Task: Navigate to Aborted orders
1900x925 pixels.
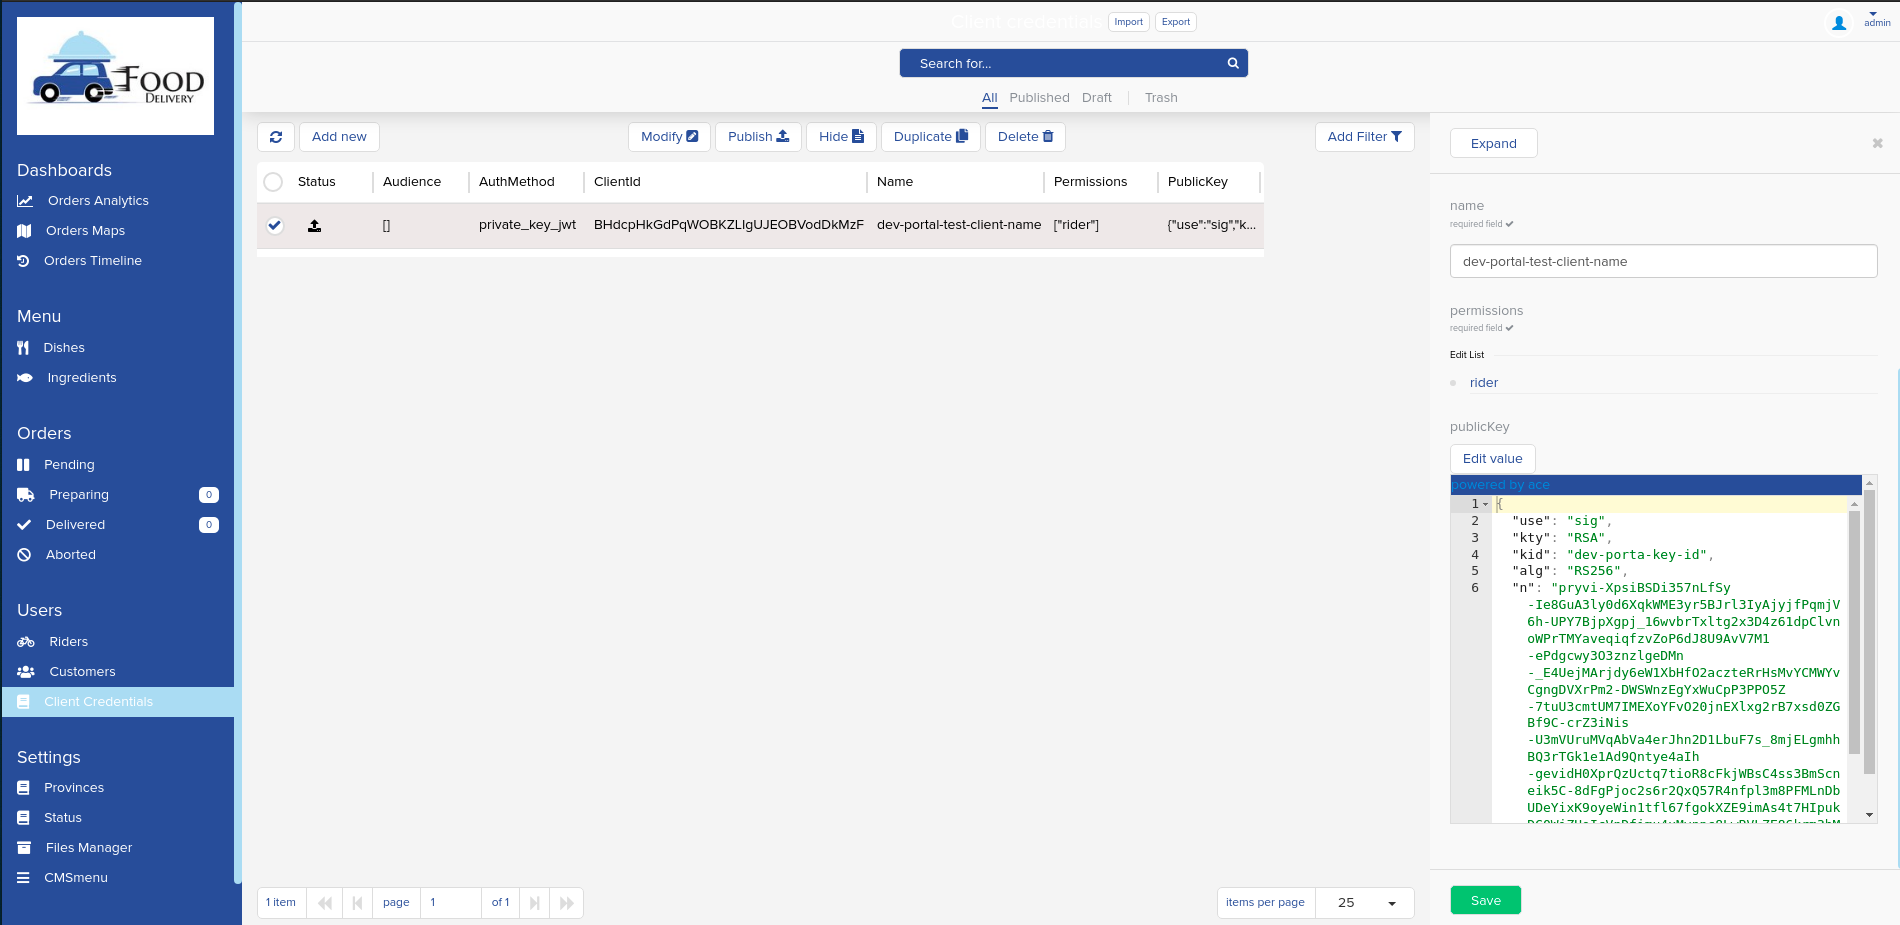Action: tap(70, 554)
